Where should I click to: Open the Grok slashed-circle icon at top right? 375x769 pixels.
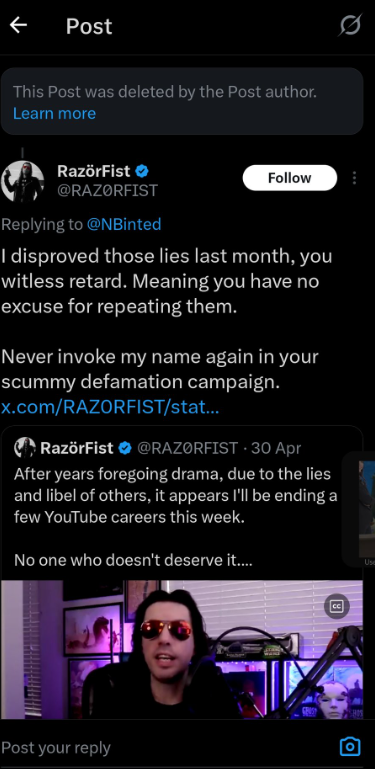[350, 25]
